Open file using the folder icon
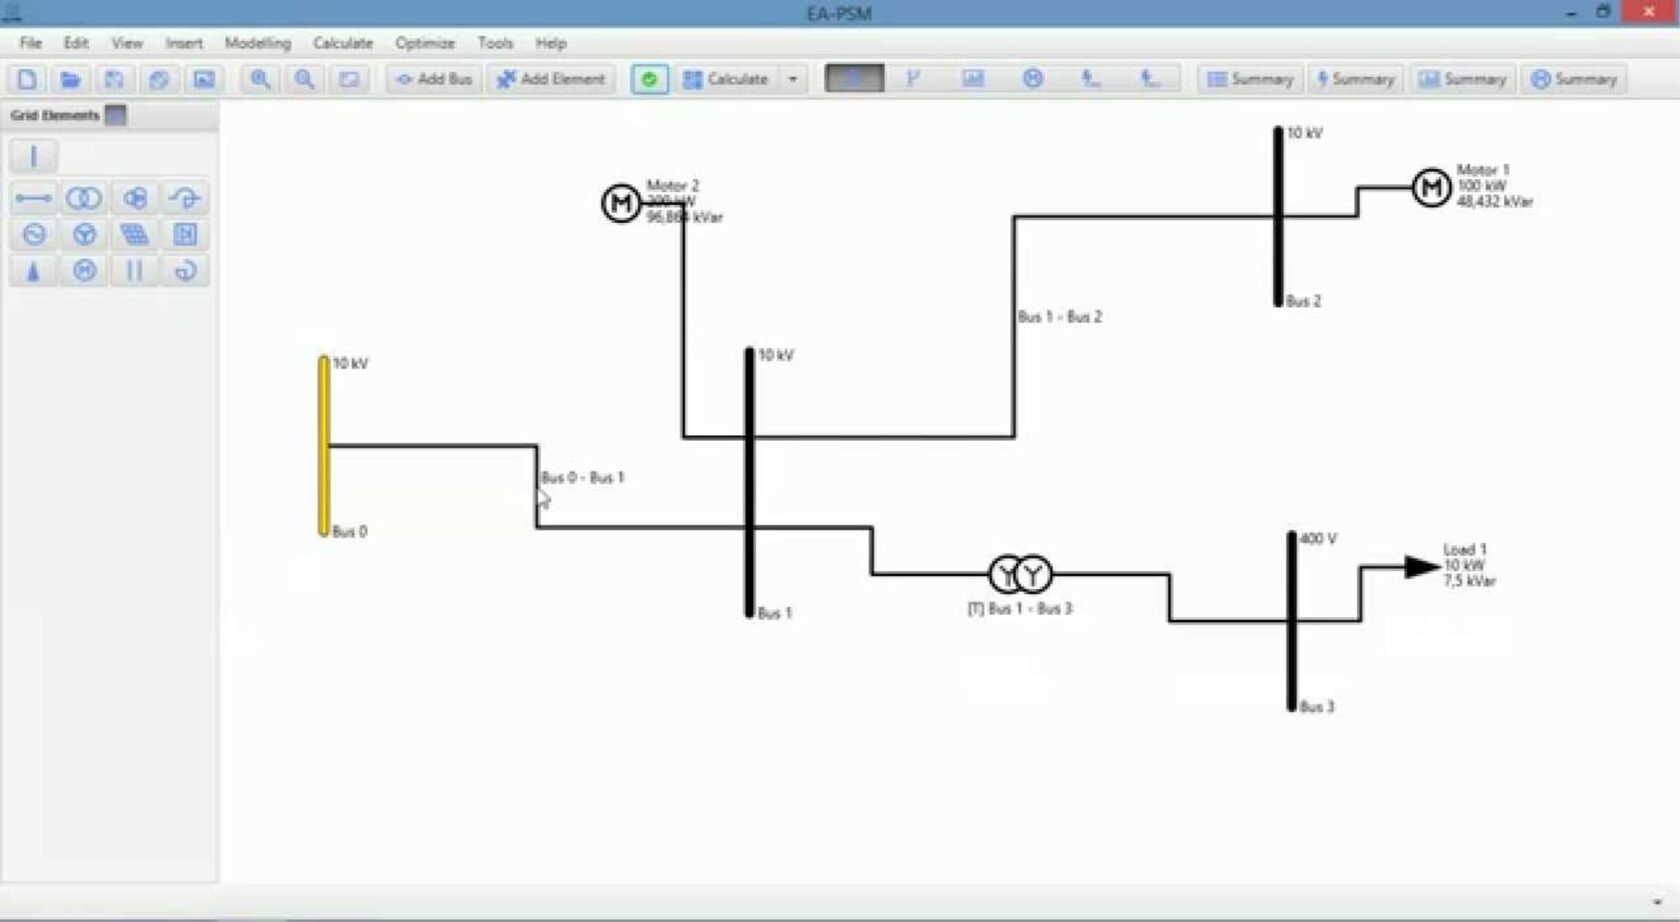The image size is (1680, 922). (x=70, y=79)
